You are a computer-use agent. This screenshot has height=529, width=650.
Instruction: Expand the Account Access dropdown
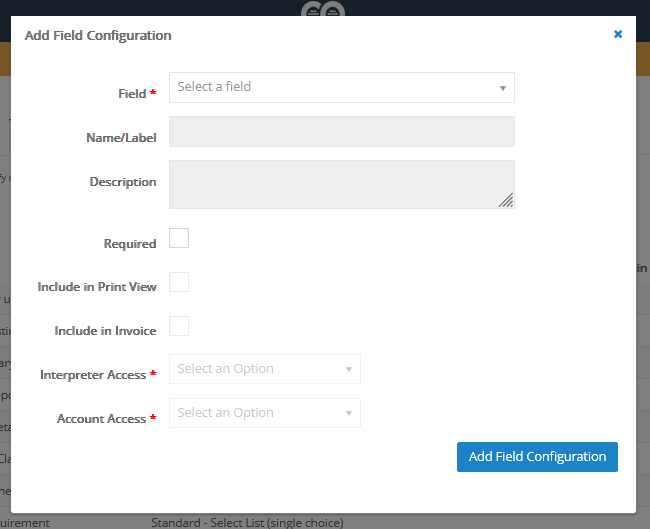point(258,413)
